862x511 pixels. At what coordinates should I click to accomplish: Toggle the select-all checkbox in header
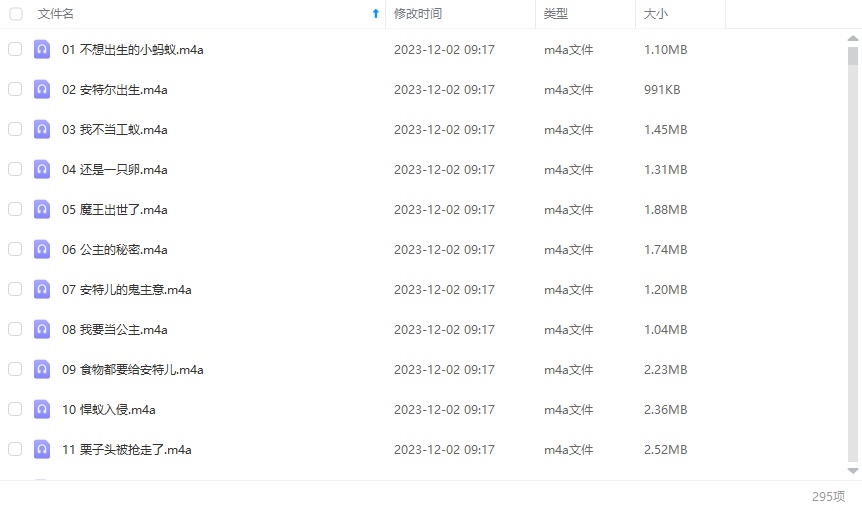tap(15, 14)
